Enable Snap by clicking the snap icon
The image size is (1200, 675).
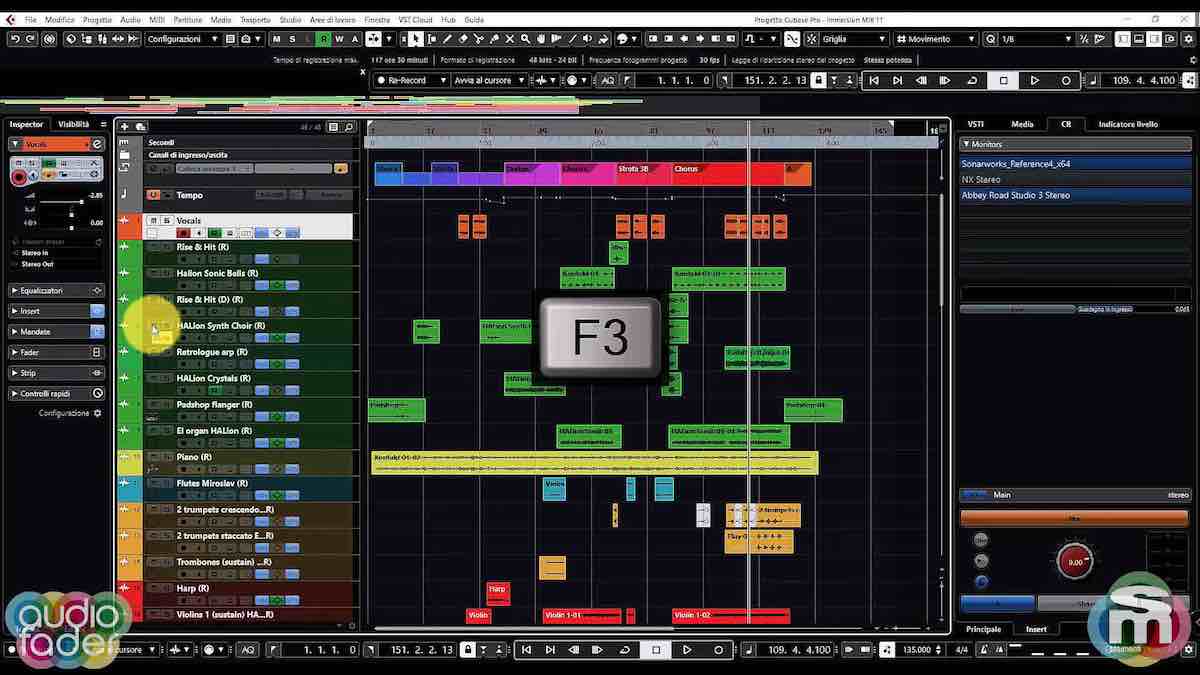[x=793, y=38]
